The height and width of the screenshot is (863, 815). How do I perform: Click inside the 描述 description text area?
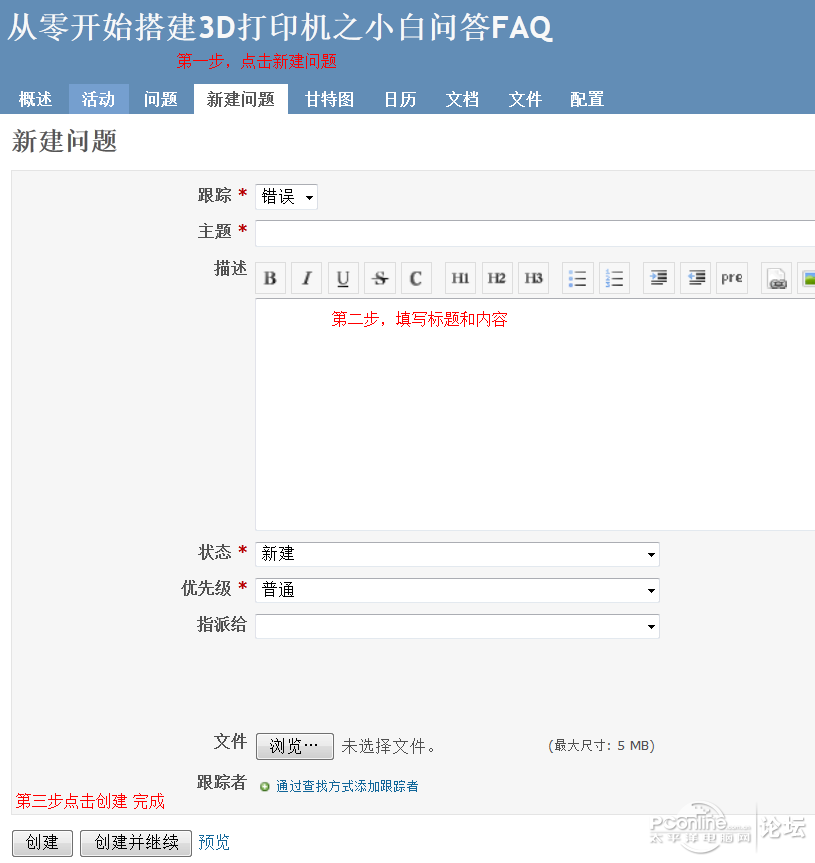click(535, 414)
